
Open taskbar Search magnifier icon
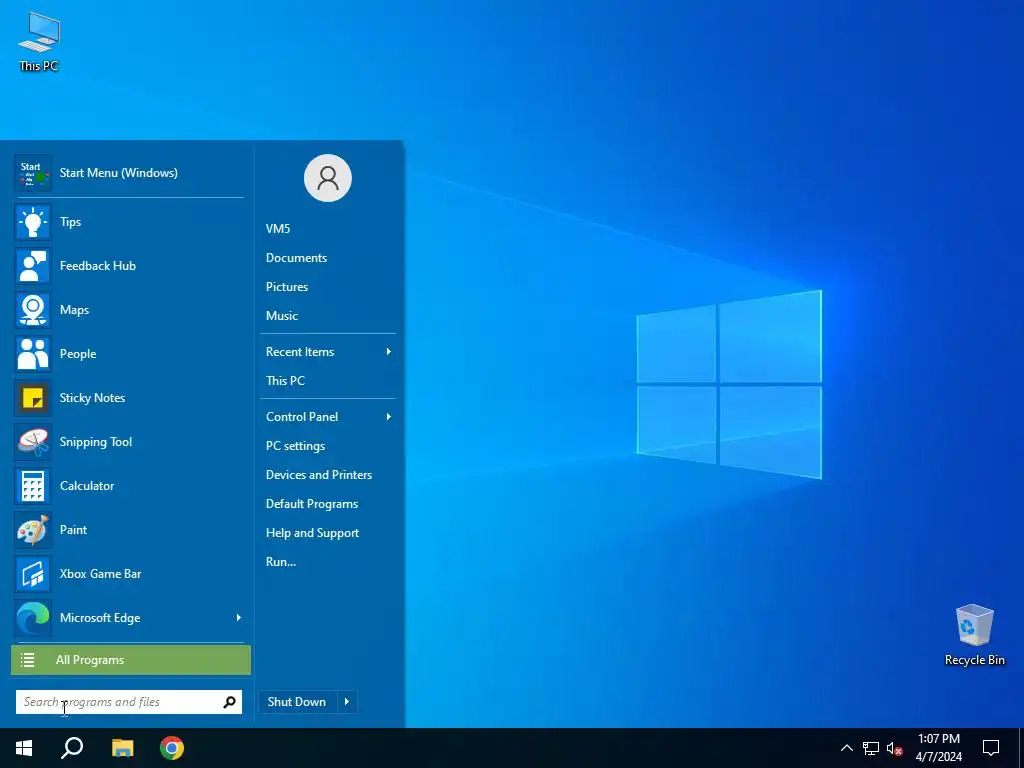pyautogui.click(x=72, y=748)
